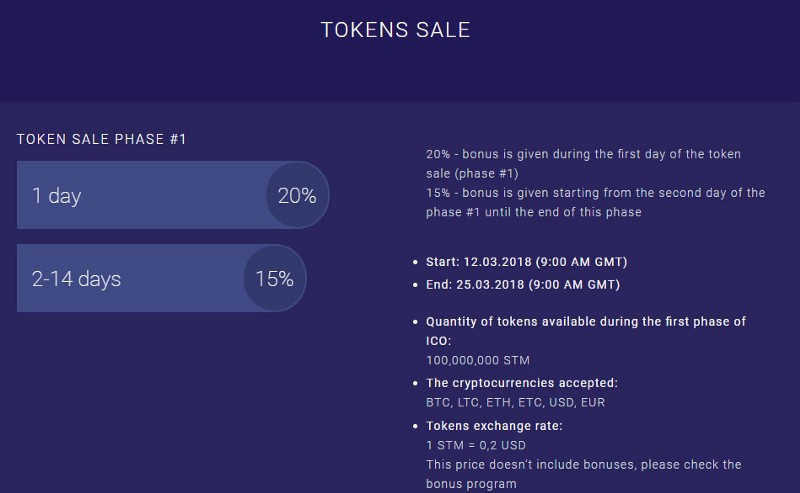800x493 pixels.
Task: Click the Tokens exchange rate bullet point
Action: (415, 426)
